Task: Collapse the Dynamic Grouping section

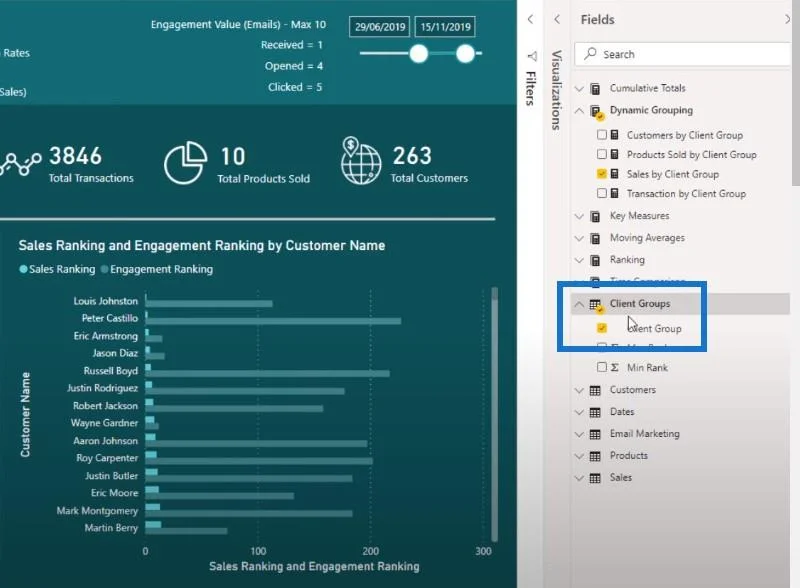Action: pyautogui.click(x=579, y=110)
